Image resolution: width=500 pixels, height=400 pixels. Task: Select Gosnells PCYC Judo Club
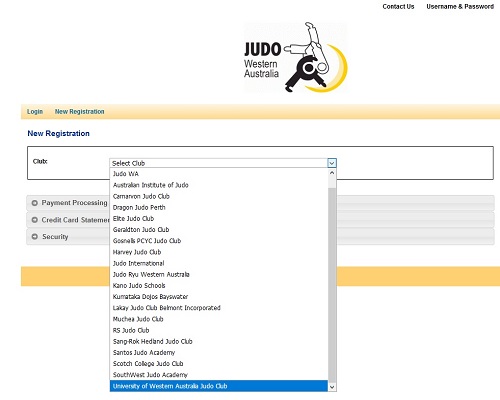[219, 241]
